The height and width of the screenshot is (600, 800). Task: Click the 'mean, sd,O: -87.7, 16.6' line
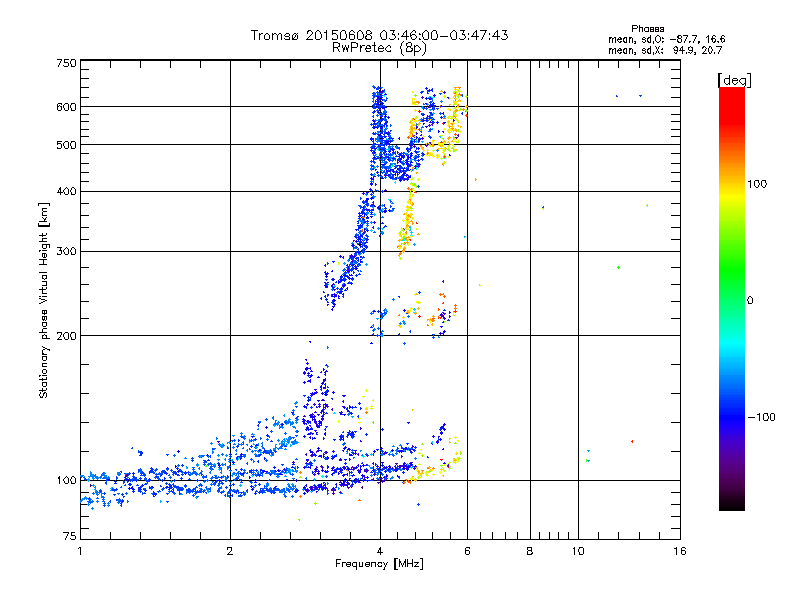(x=666, y=39)
